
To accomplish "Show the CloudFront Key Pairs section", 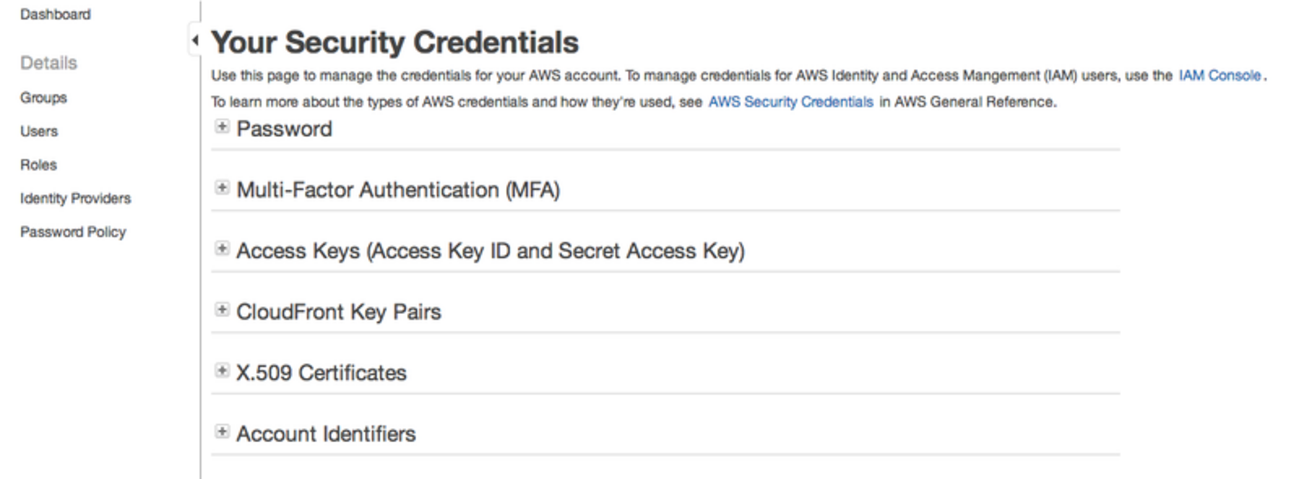I will tap(338, 312).
